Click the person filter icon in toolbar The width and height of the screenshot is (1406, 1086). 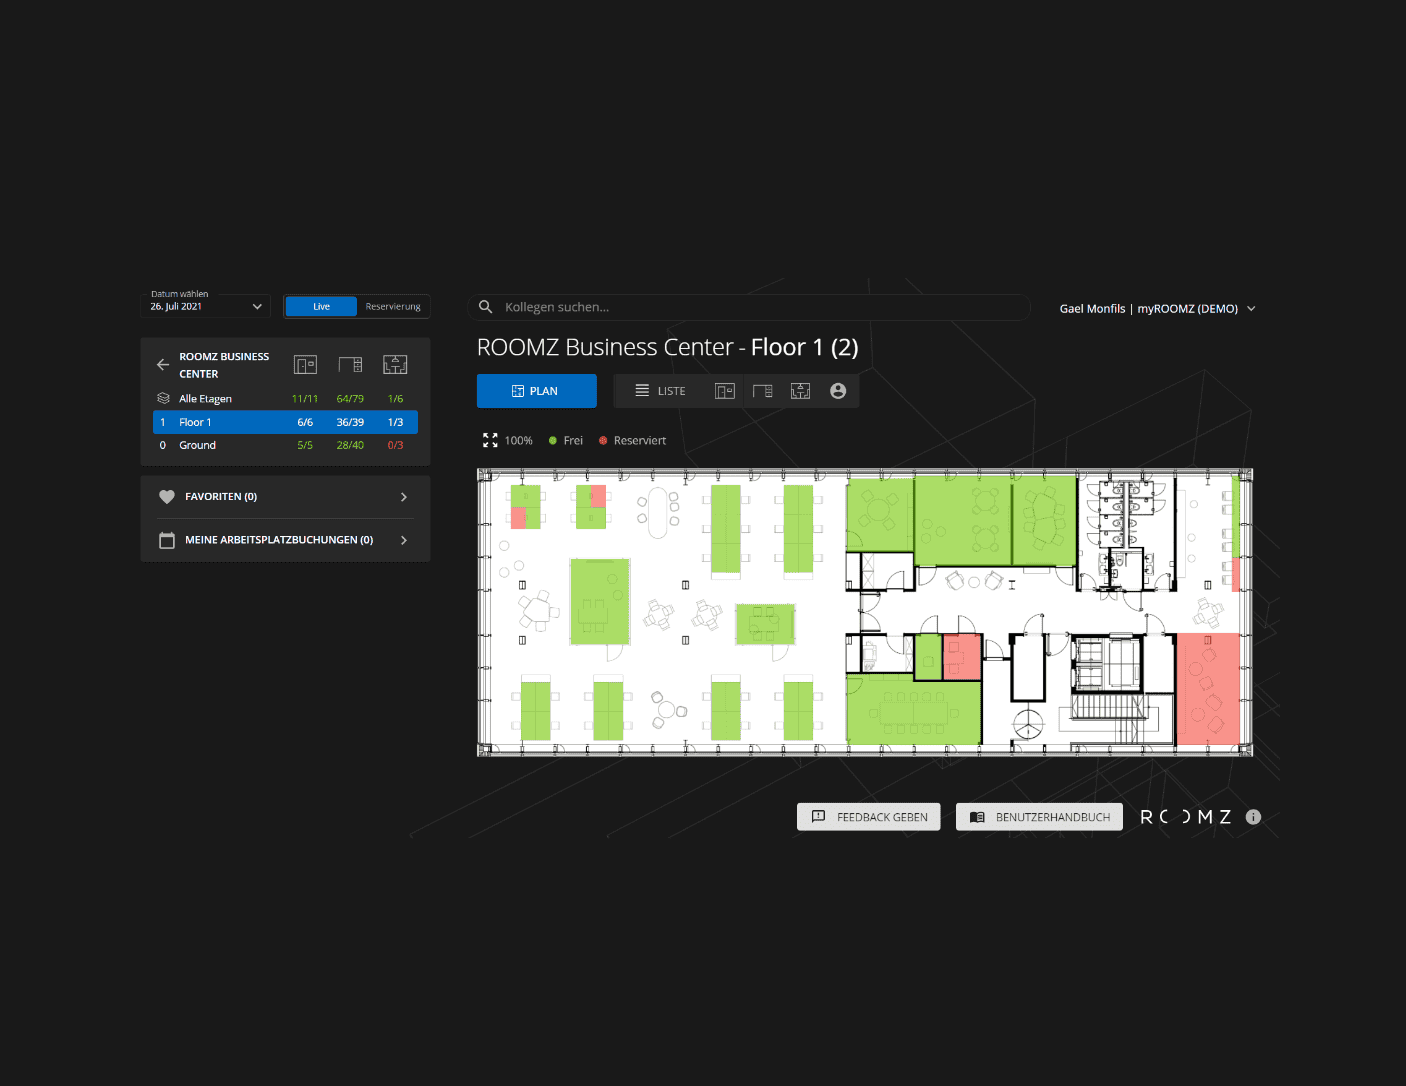838,391
